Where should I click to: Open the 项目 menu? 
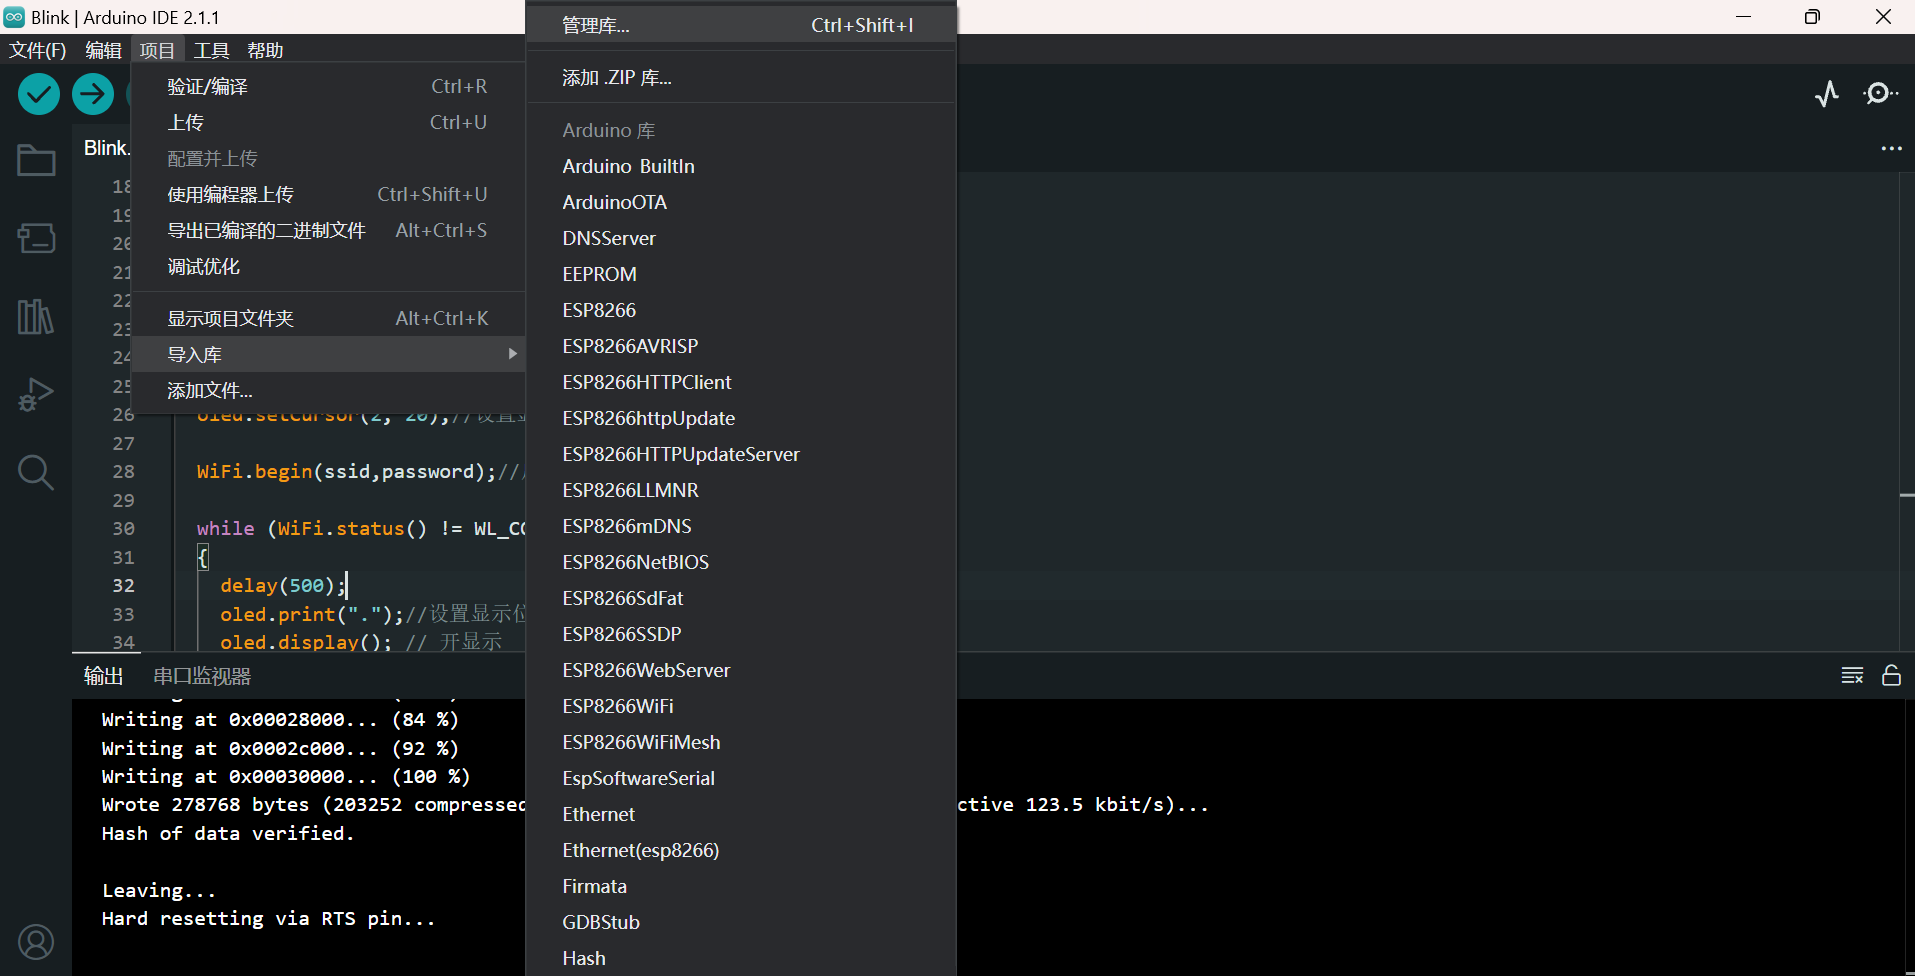pos(157,50)
